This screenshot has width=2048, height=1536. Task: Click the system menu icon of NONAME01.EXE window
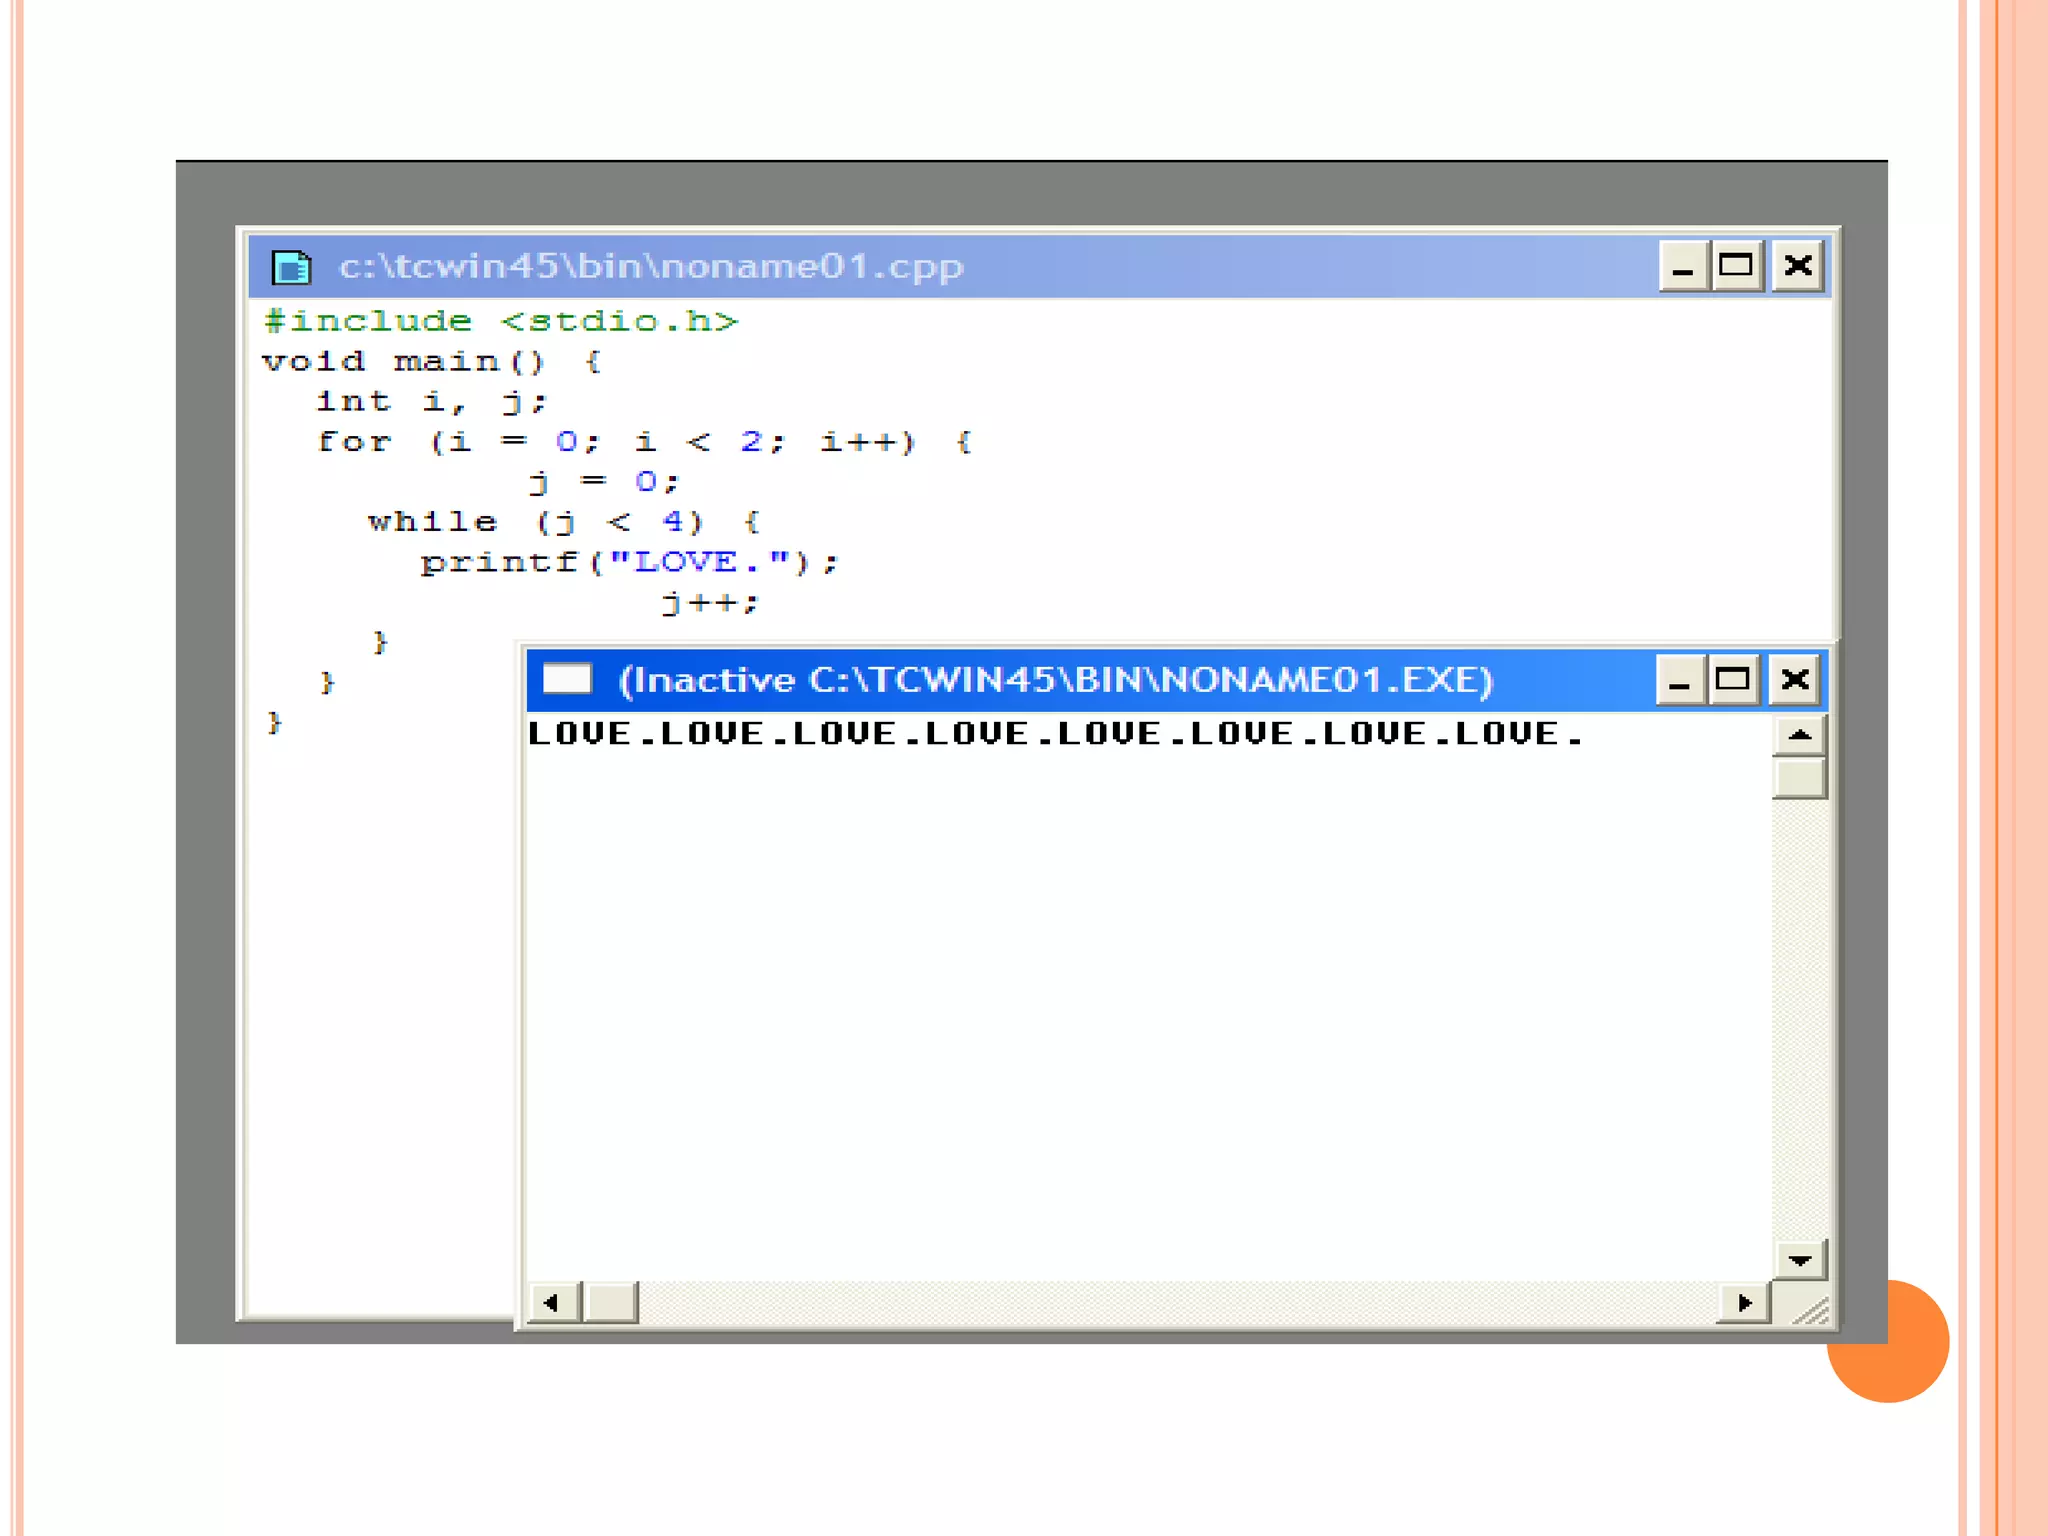[567, 679]
